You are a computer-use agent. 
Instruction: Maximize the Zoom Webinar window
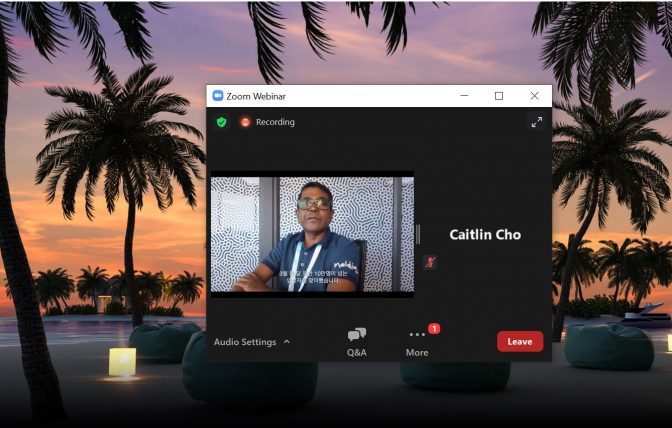click(499, 96)
